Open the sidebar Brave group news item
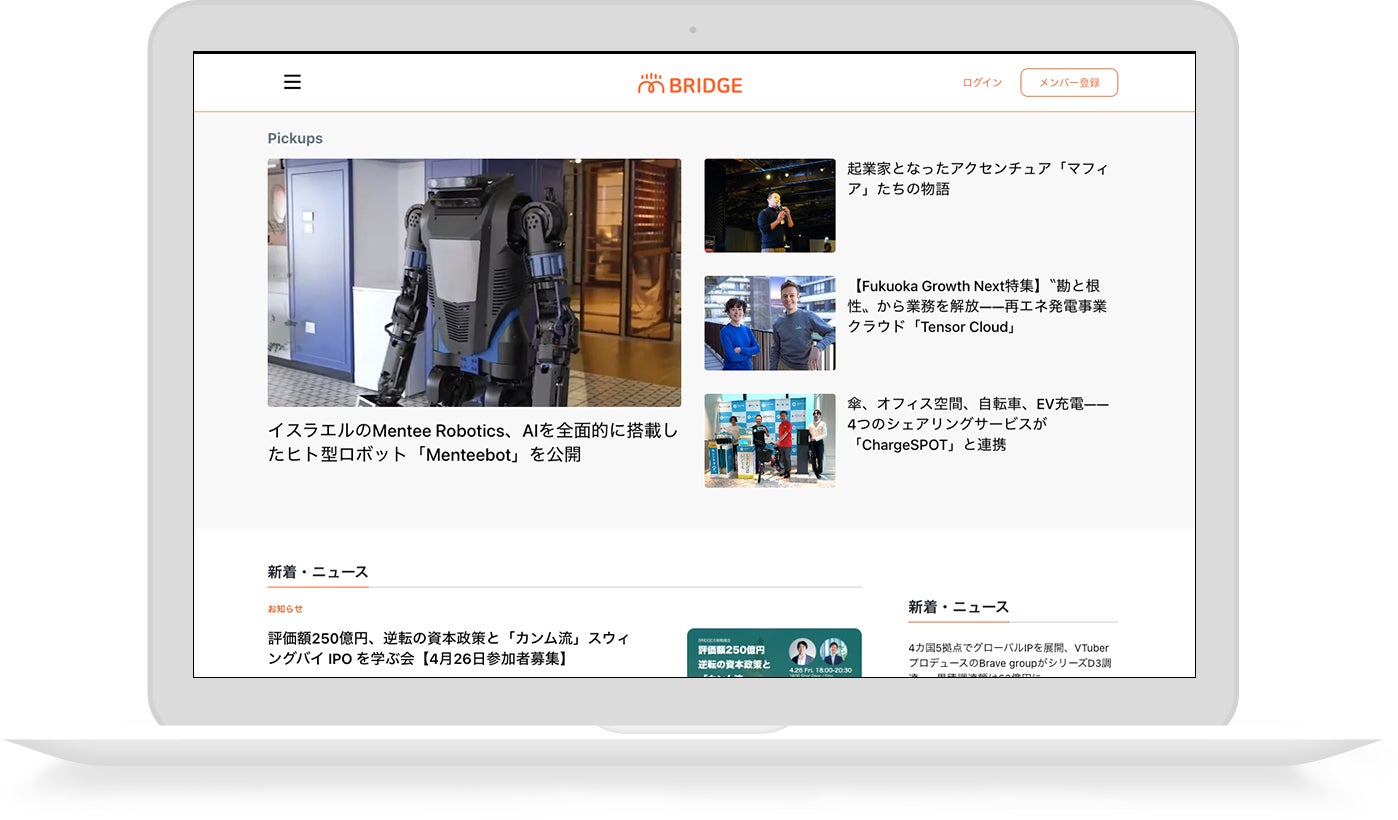This screenshot has width=1398, height=820. (1010, 662)
